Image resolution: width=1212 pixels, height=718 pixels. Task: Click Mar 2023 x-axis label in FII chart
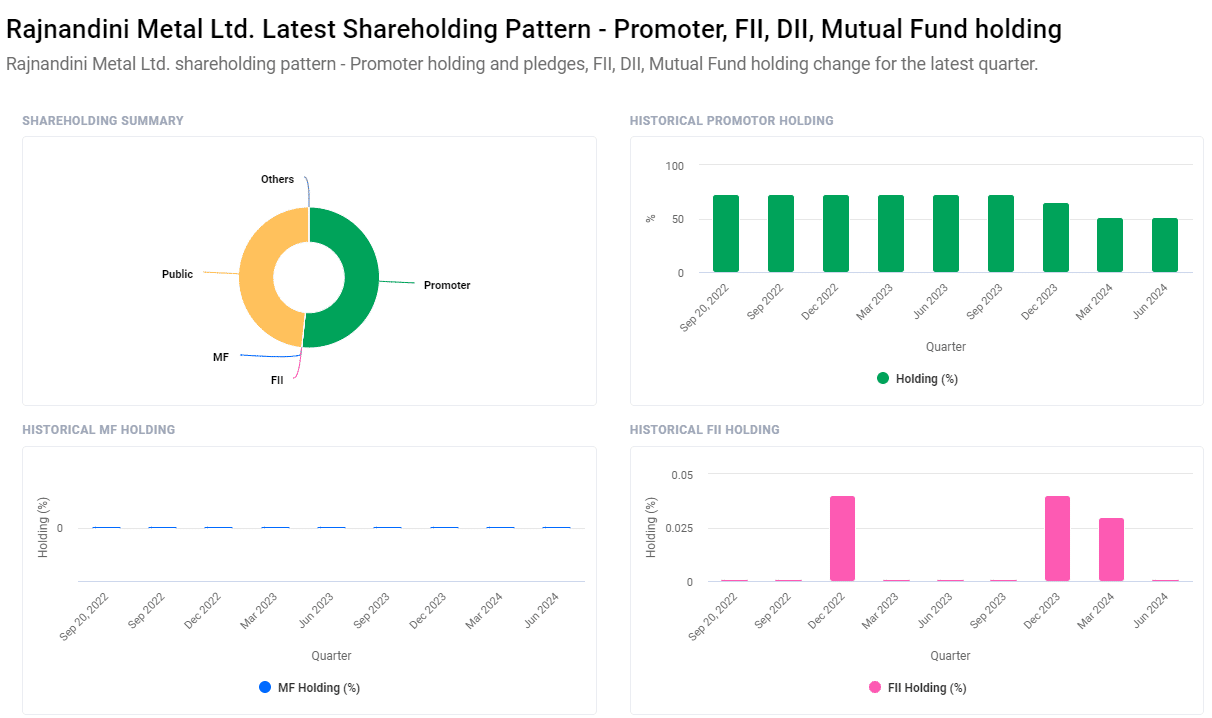tap(880, 611)
